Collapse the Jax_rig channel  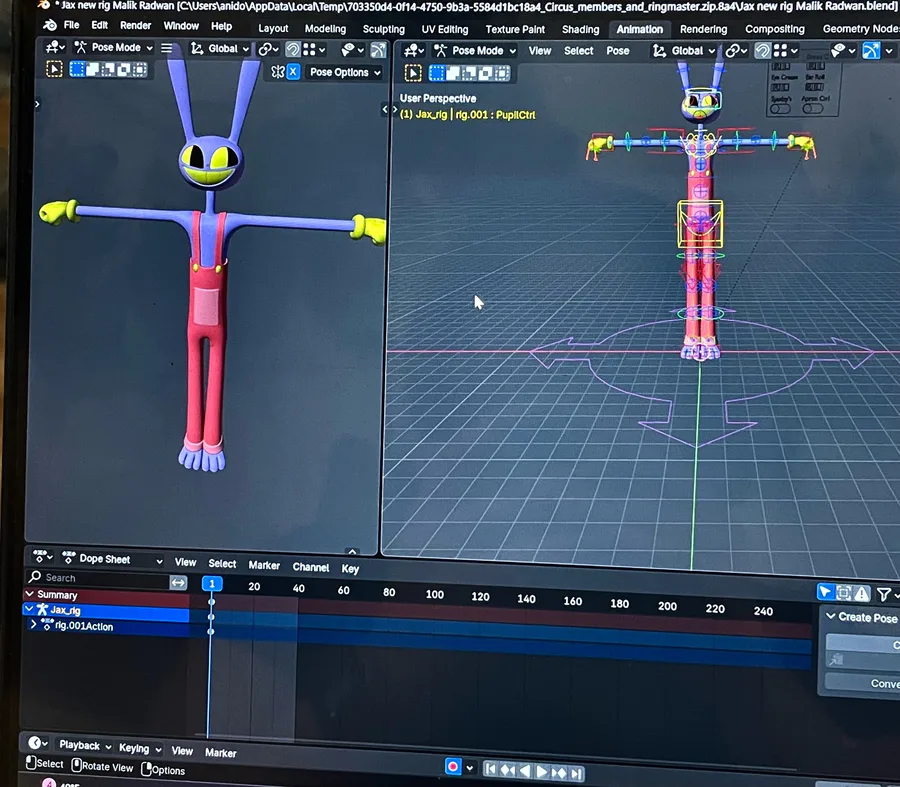[x=29, y=608]
